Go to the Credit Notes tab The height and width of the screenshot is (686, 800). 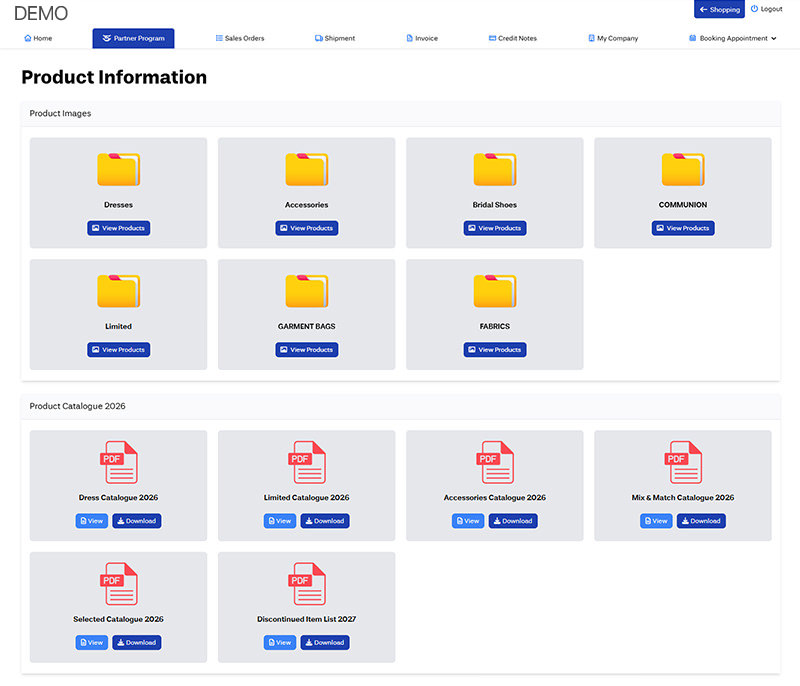pos(513,38)
